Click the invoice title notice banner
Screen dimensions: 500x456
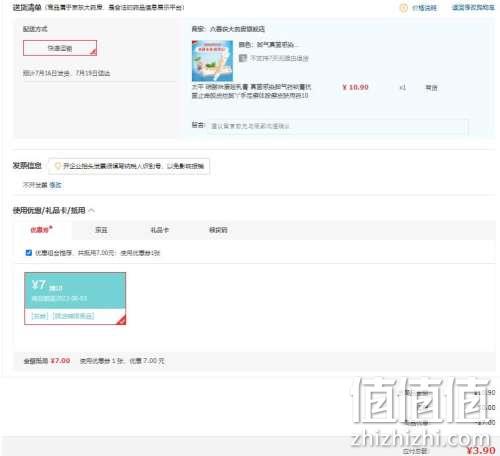(129, 166)
